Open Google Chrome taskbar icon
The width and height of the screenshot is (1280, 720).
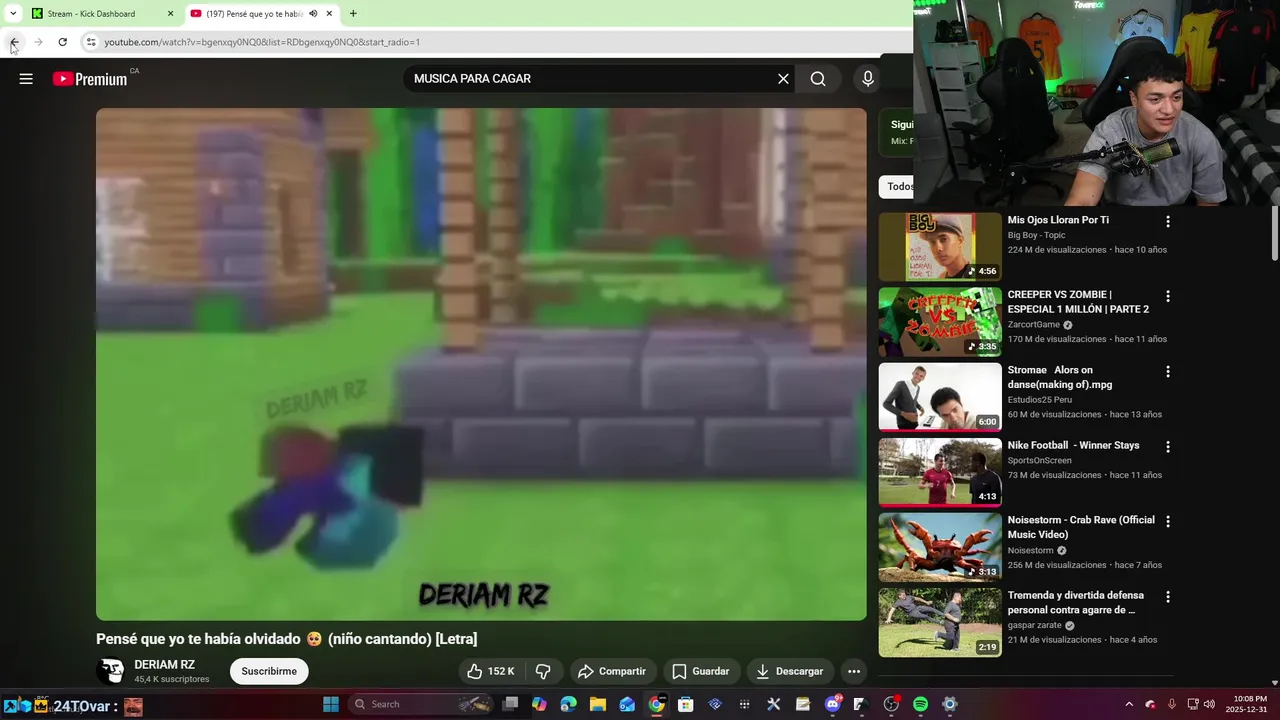[656, 704]
